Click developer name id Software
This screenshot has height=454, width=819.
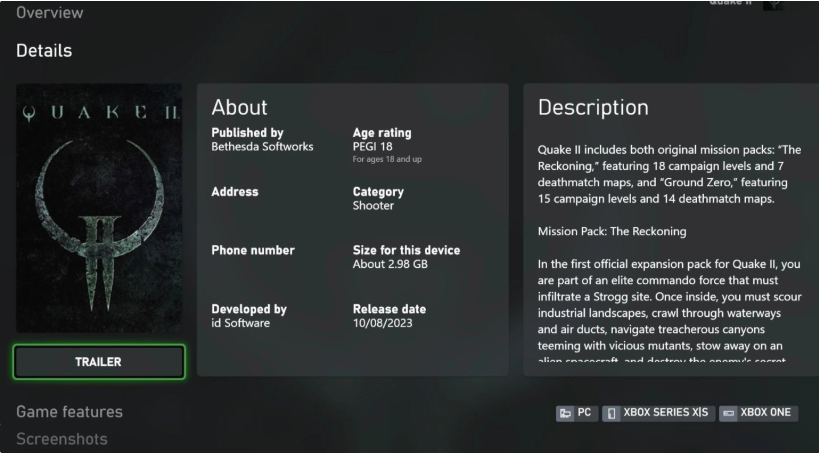[x=241, y=323]
